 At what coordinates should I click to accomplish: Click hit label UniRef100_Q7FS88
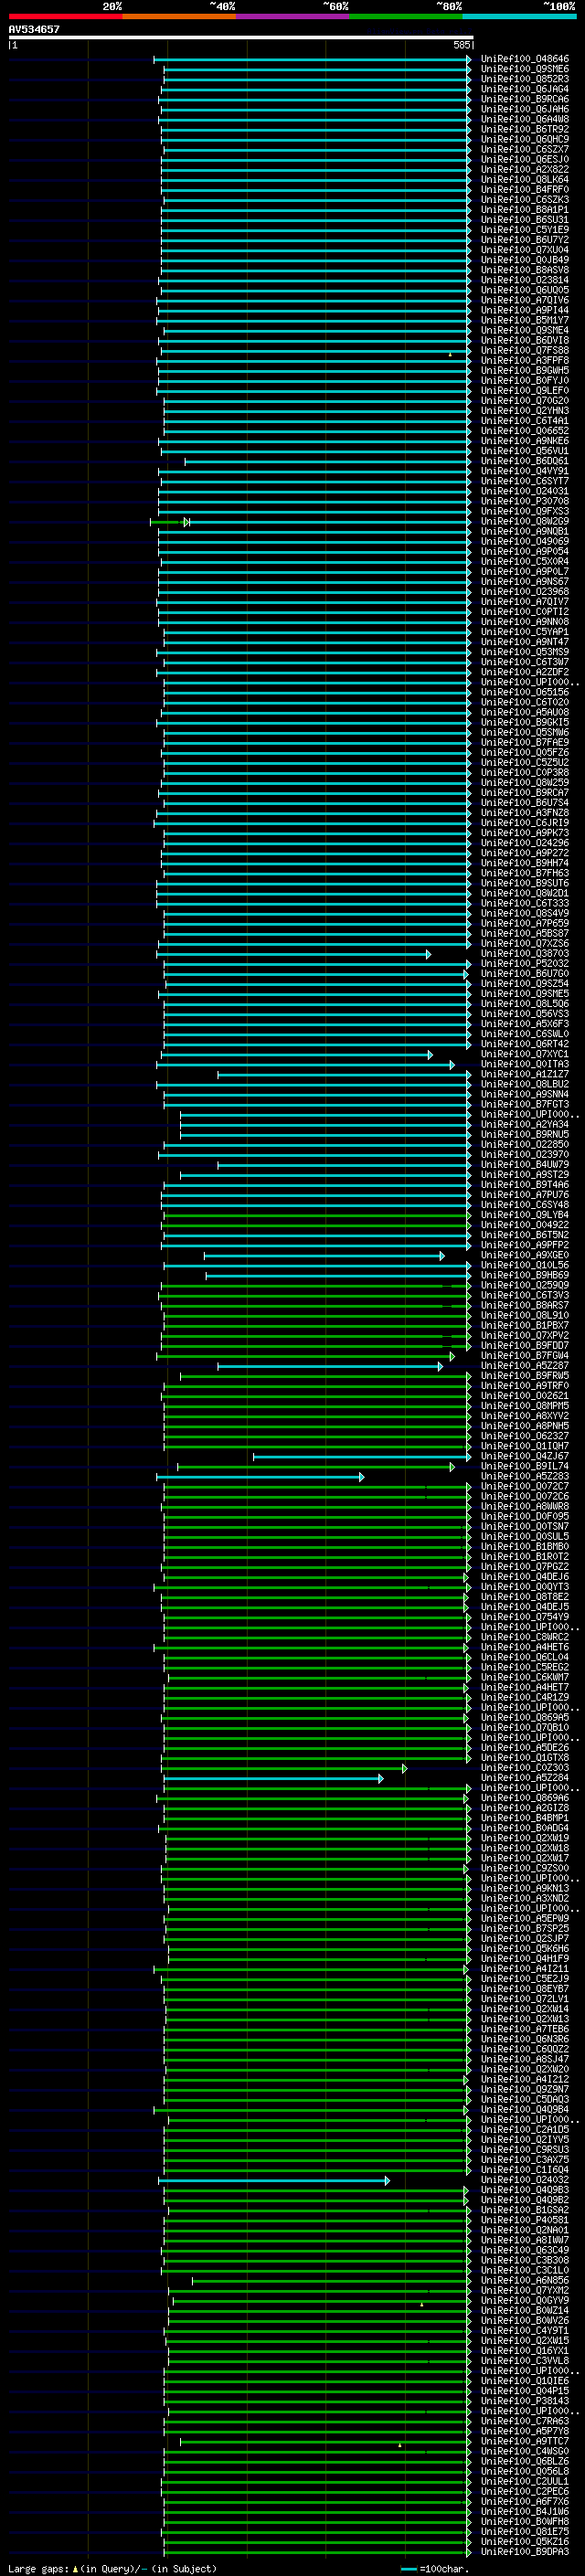[x=525, y=350]
